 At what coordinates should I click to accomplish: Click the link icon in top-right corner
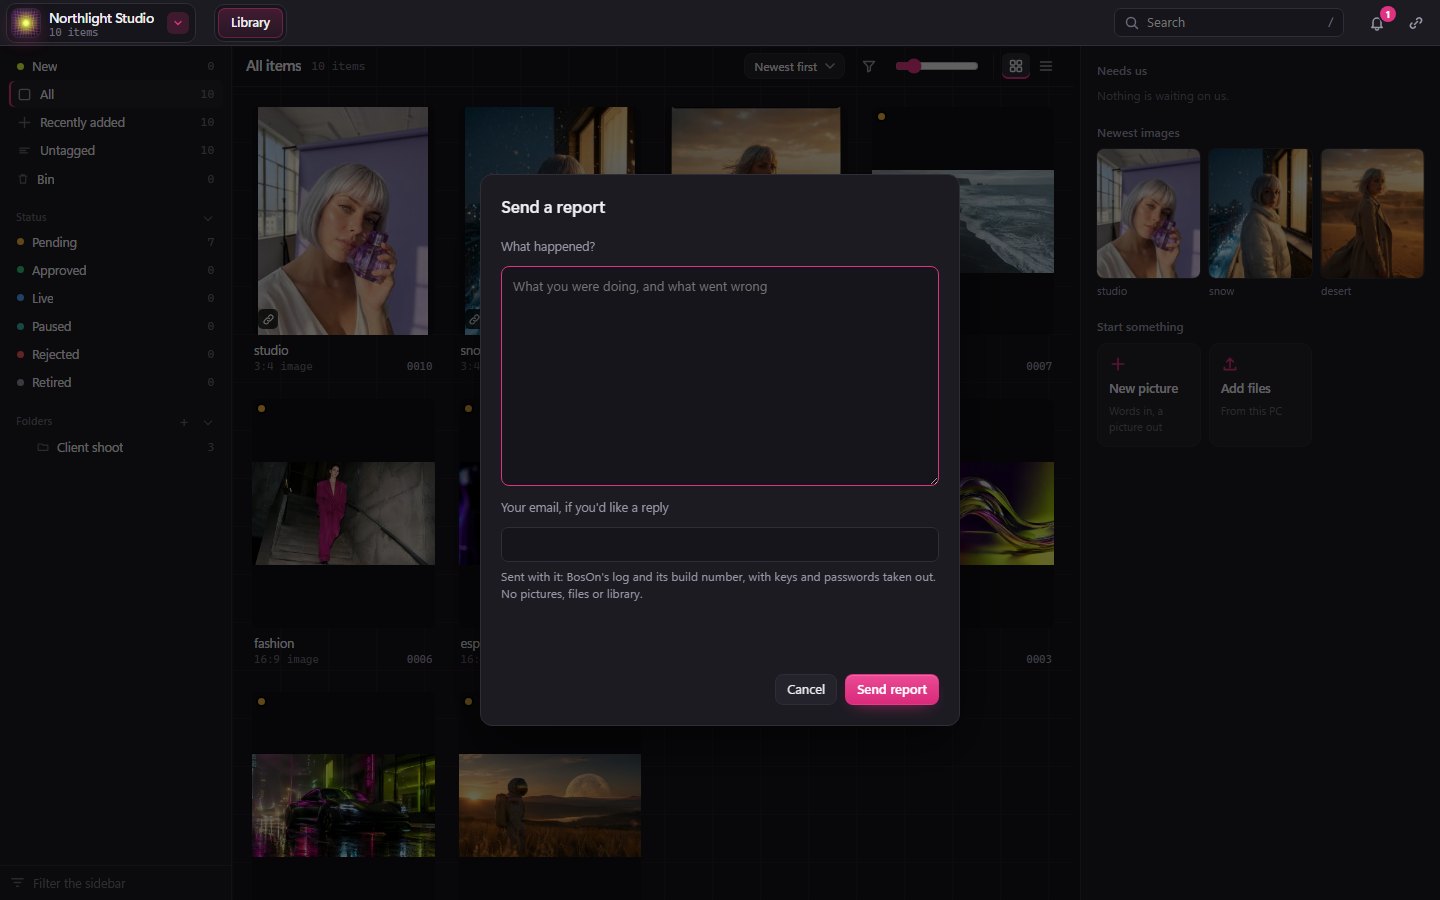coord(1416,23)
